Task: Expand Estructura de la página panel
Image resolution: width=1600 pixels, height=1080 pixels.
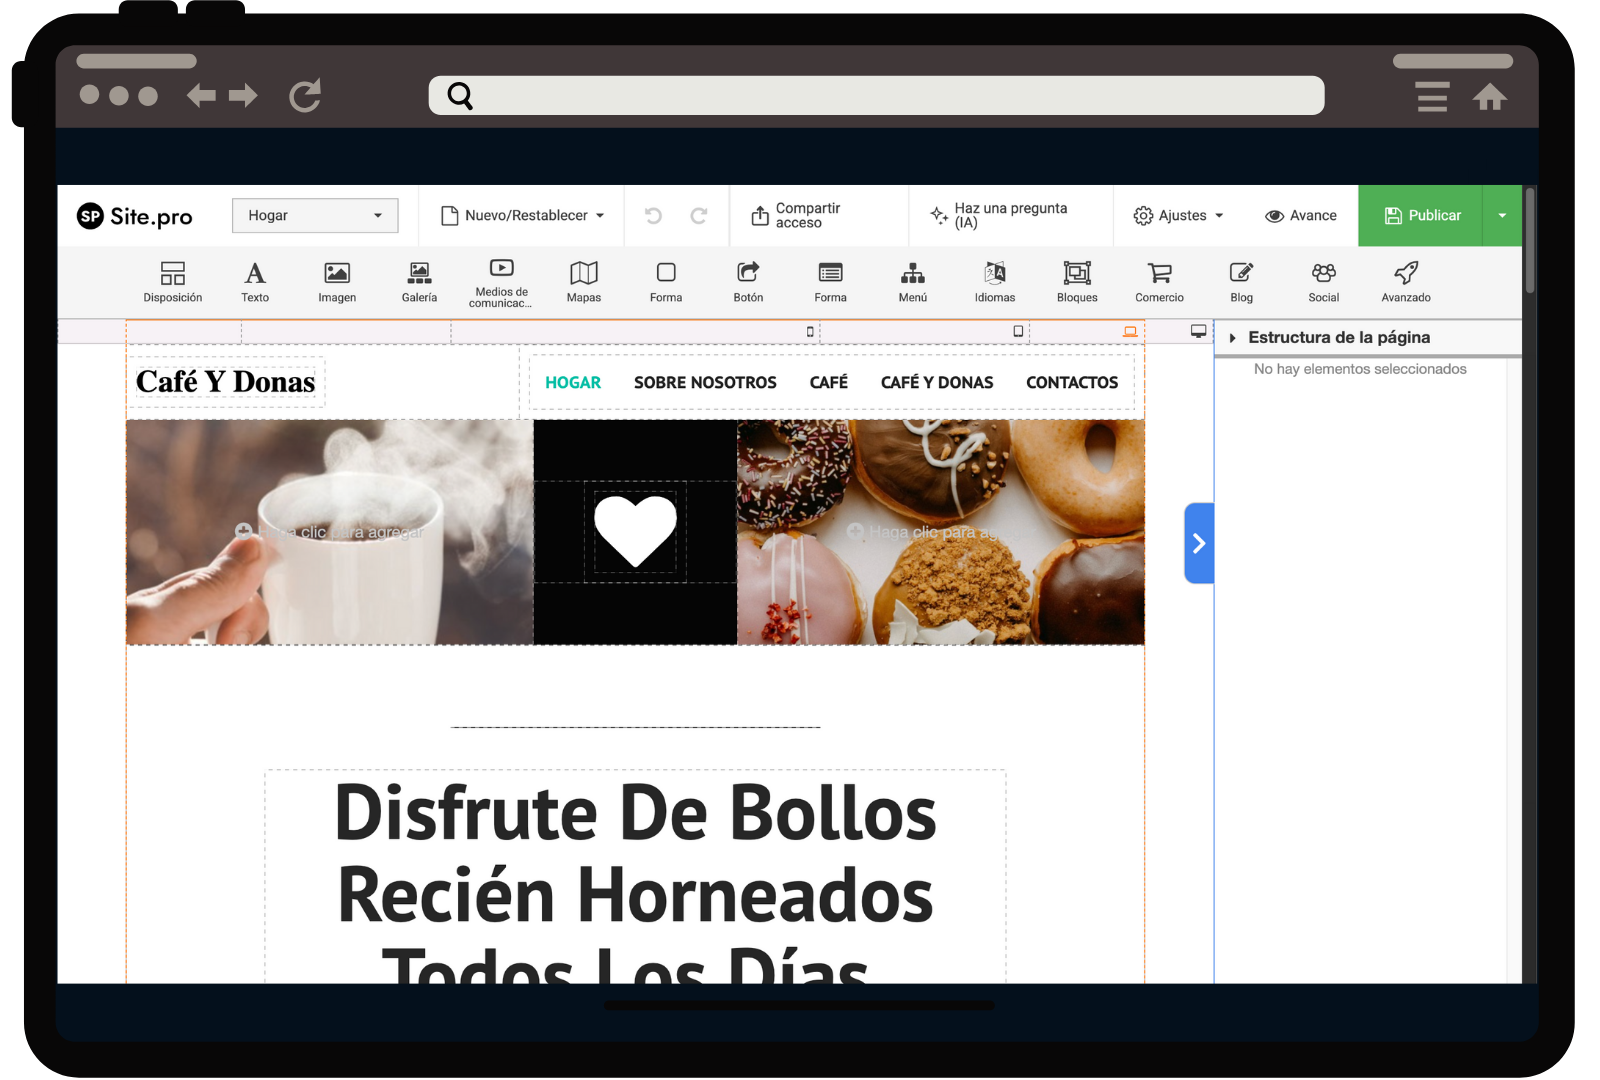Action: (x=1233, y=338)
